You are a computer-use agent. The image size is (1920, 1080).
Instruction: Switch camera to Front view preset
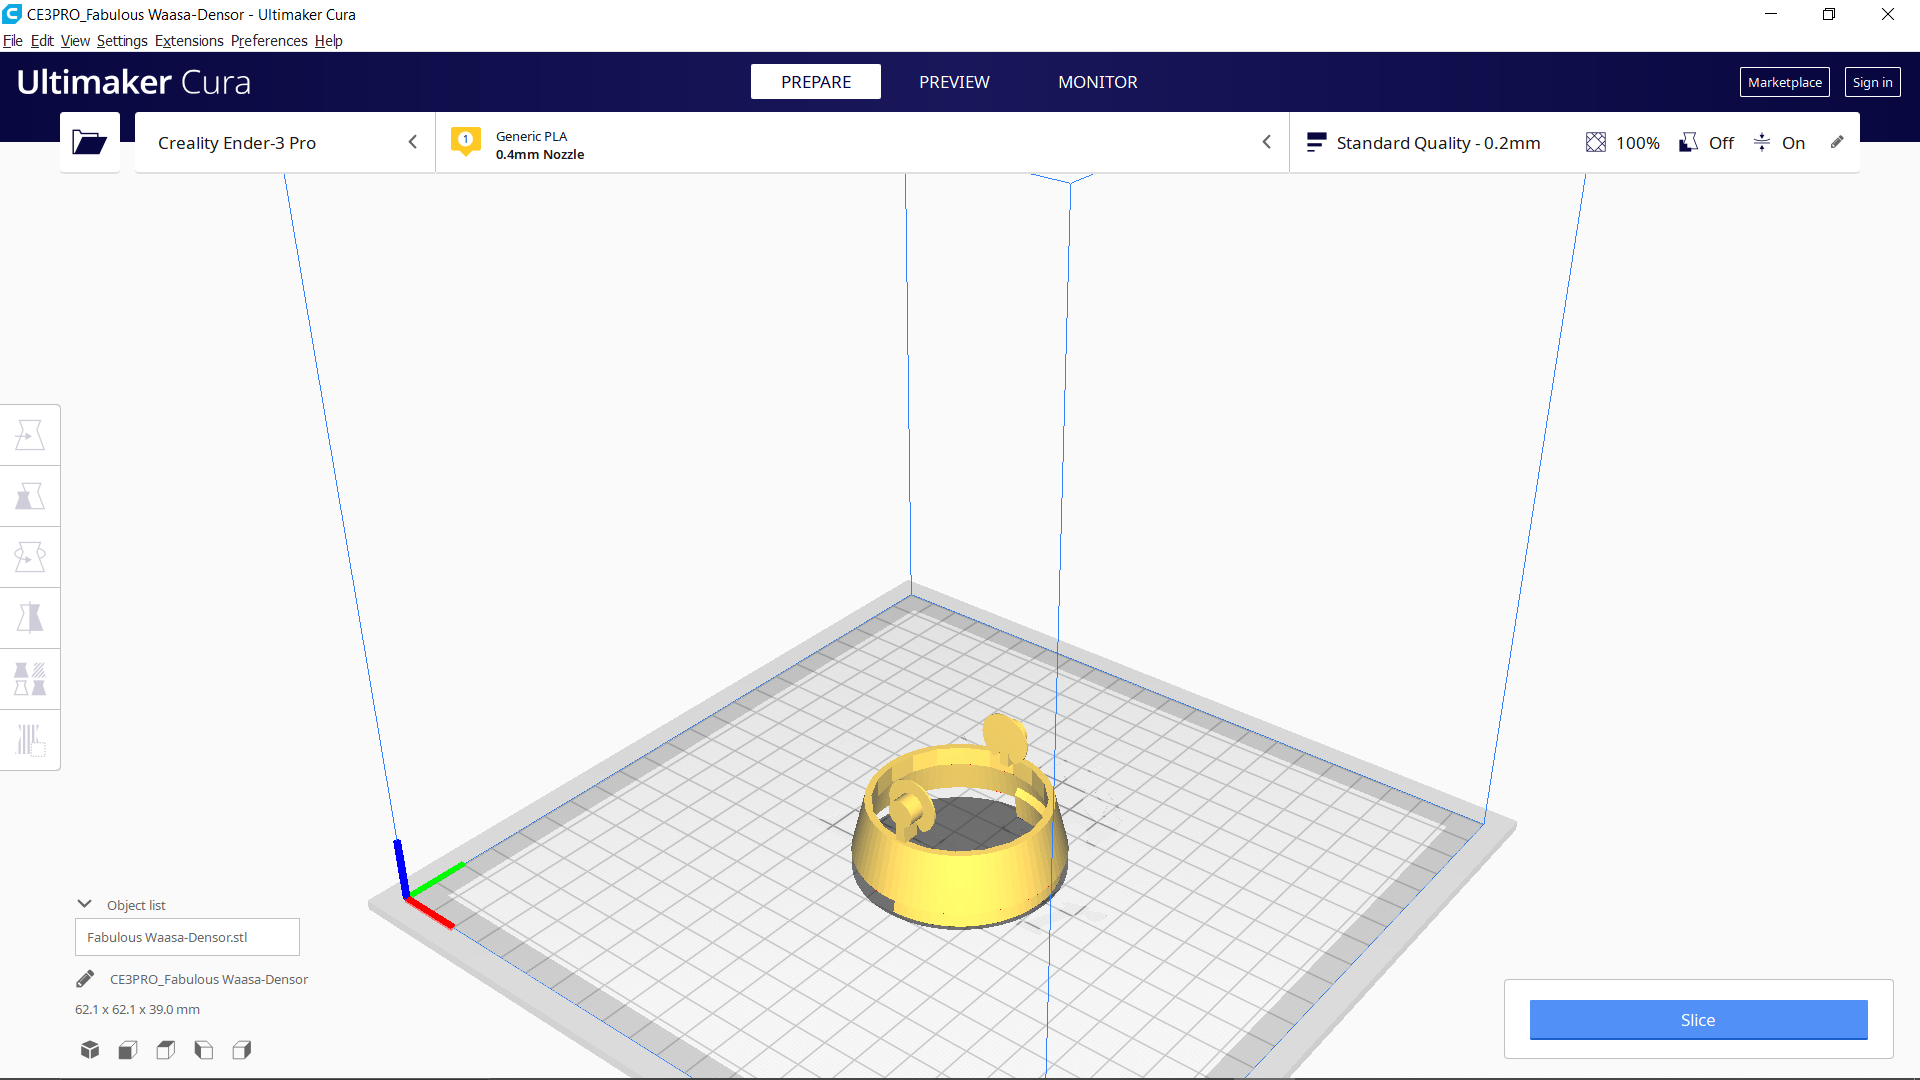click(127, 1050)
